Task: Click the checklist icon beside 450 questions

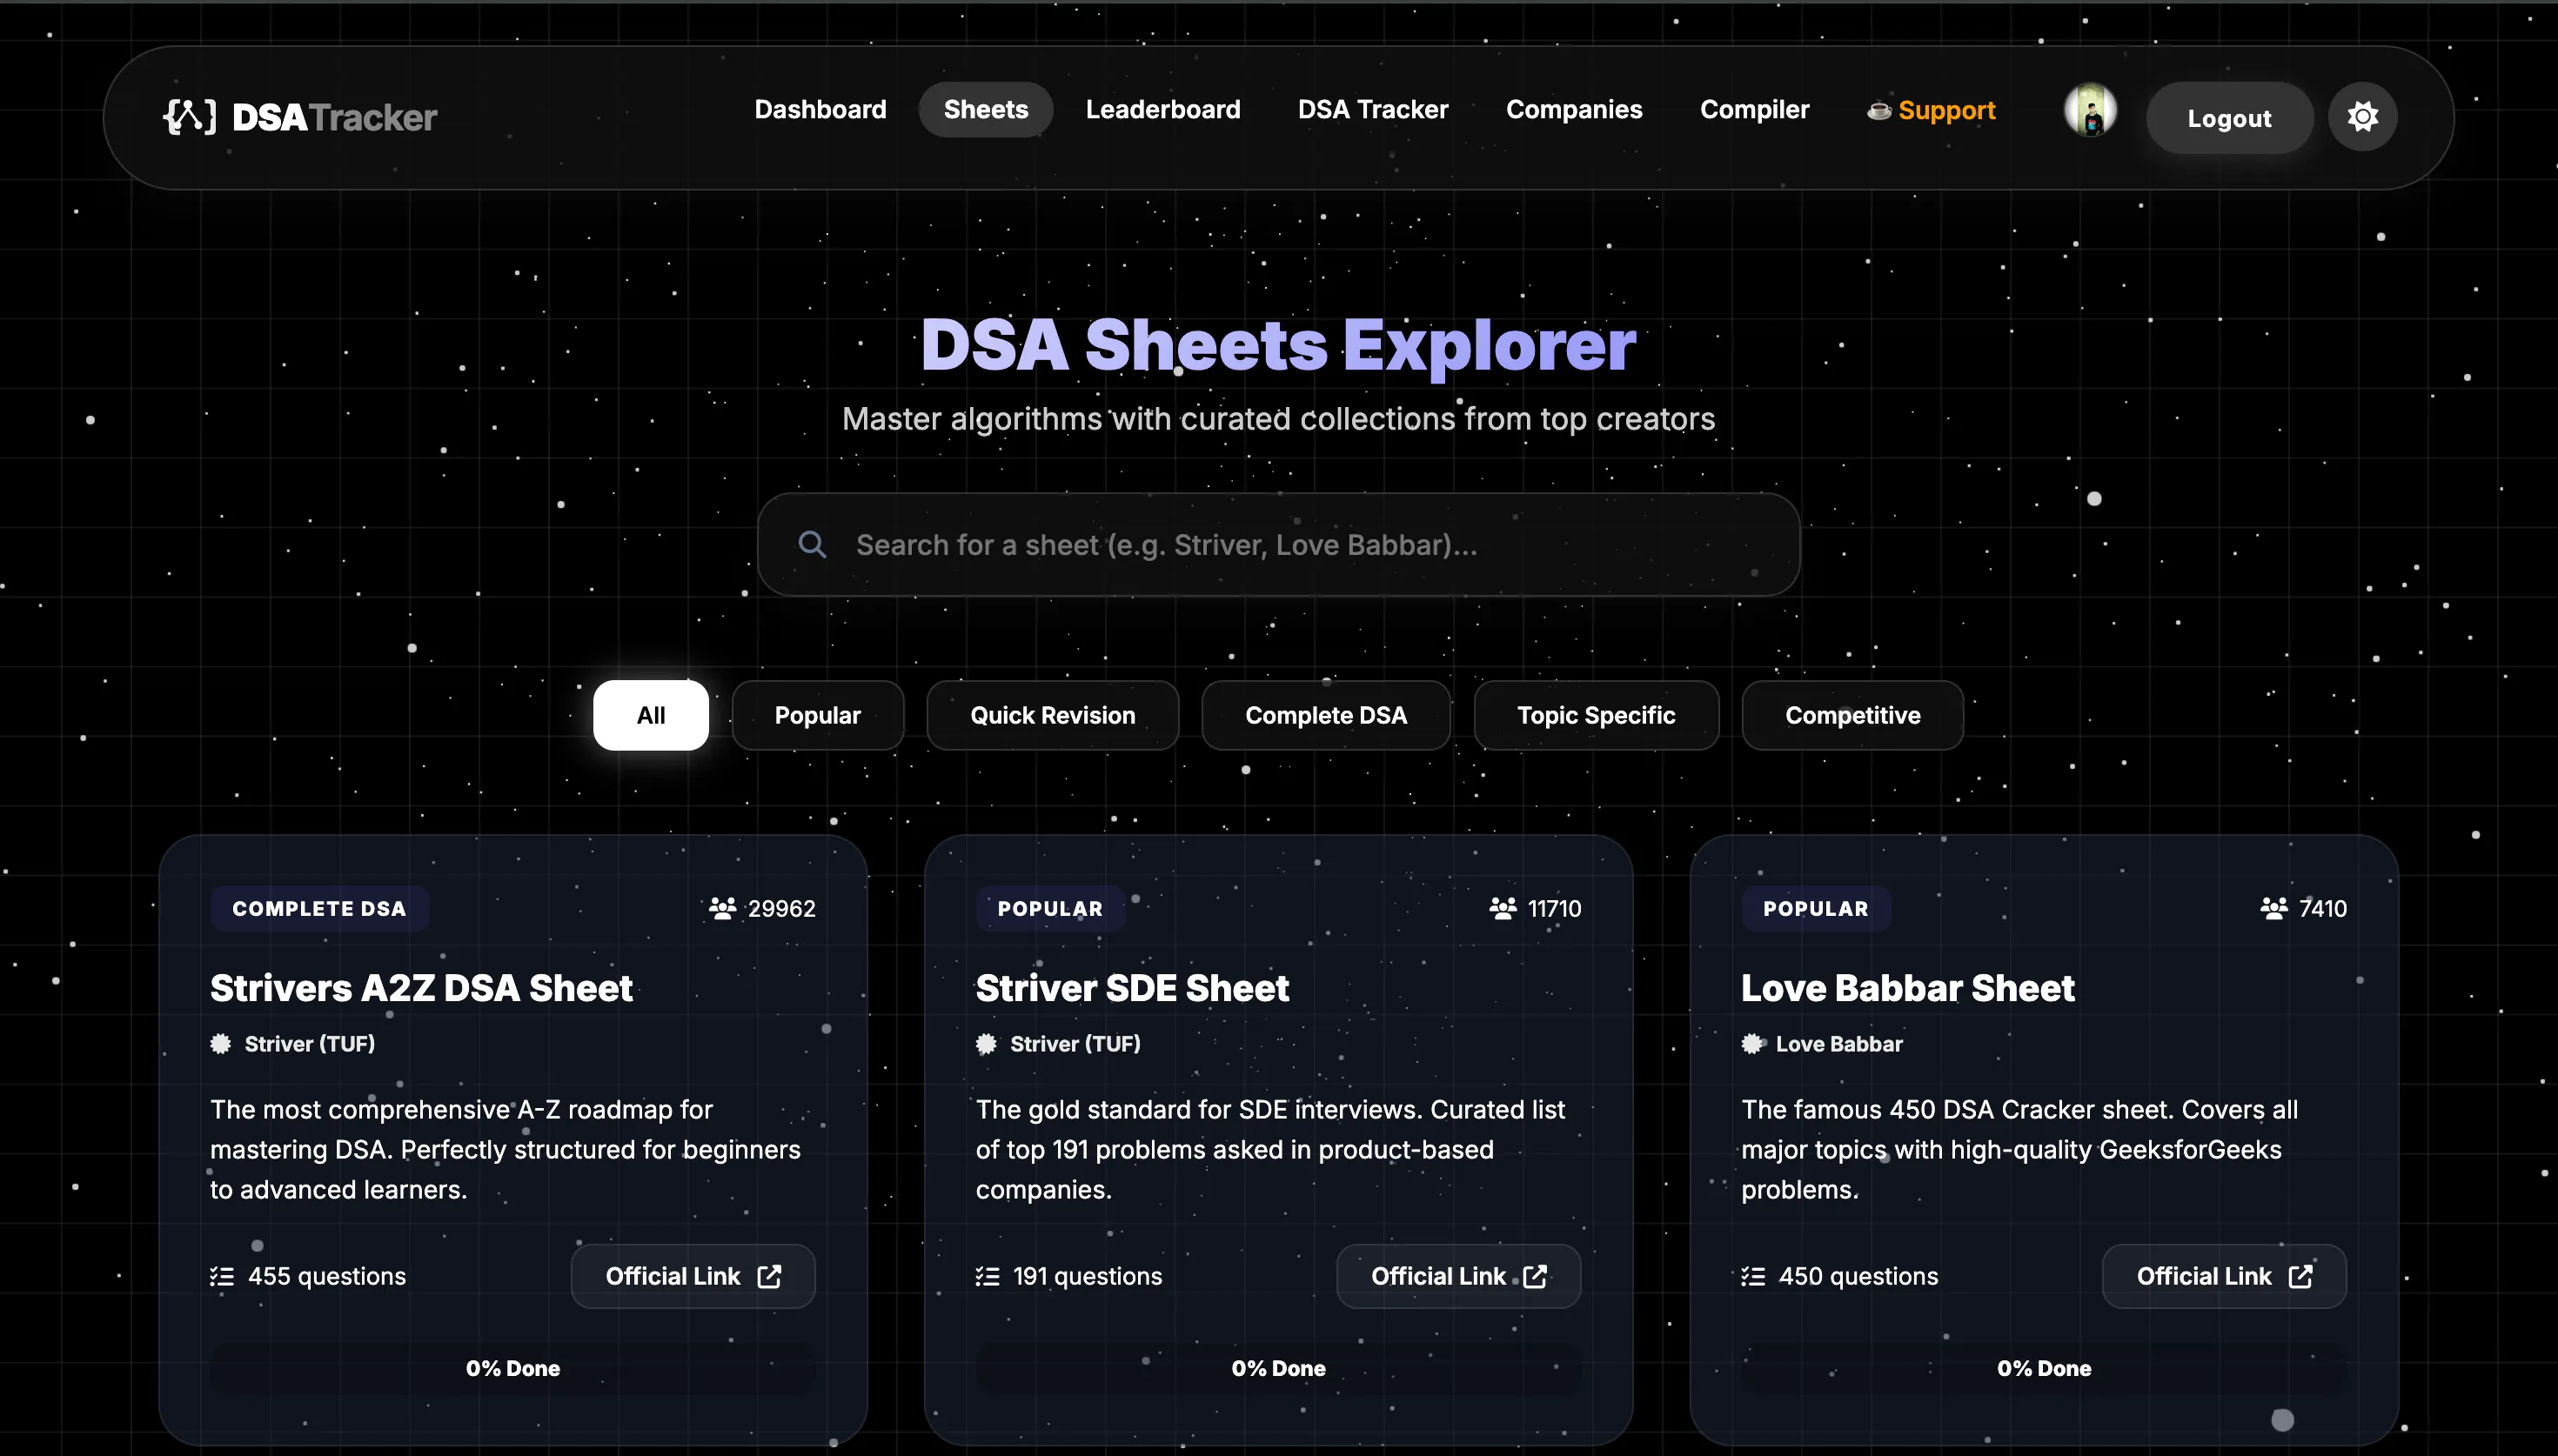Action: coord(1753,1277)
